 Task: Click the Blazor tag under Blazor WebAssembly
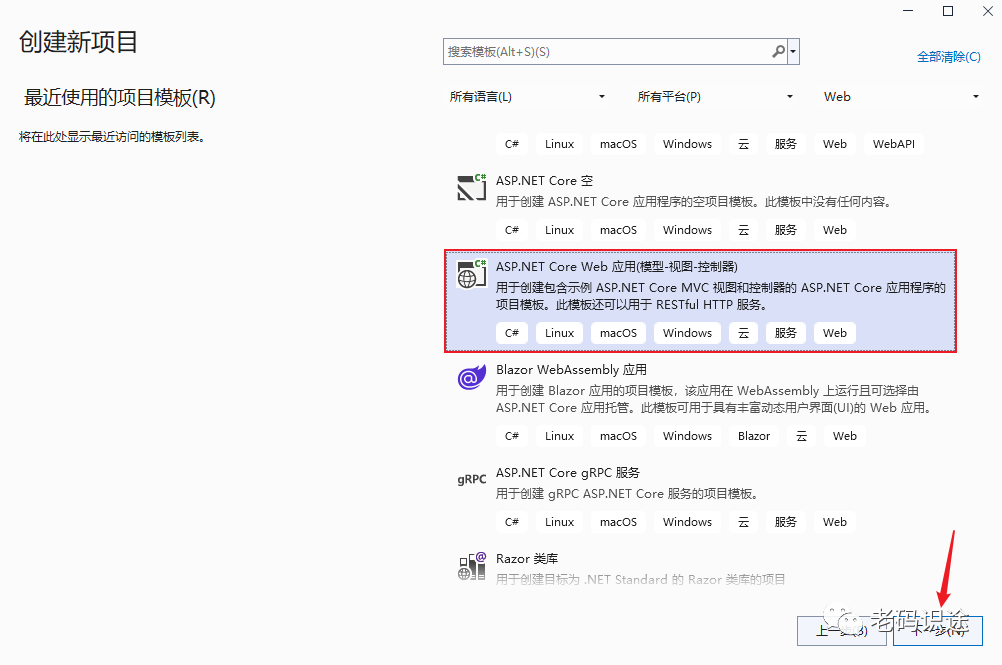pyautogui.click(x=753, y=436)
